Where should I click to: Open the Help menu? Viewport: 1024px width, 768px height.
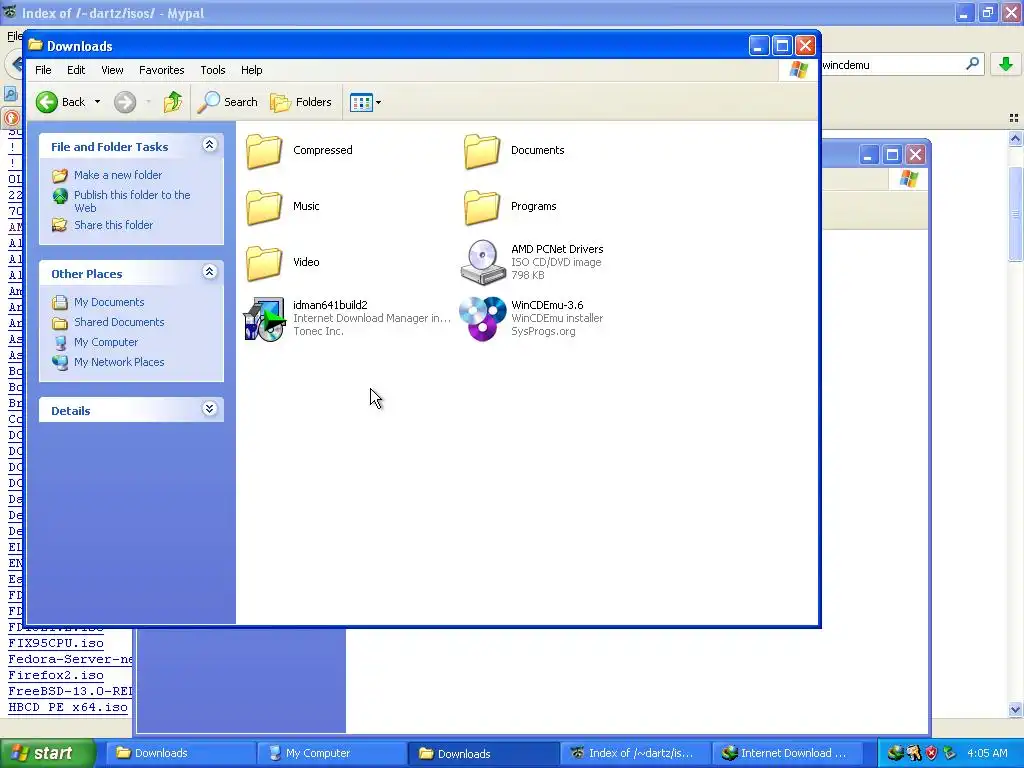point(251,70)
